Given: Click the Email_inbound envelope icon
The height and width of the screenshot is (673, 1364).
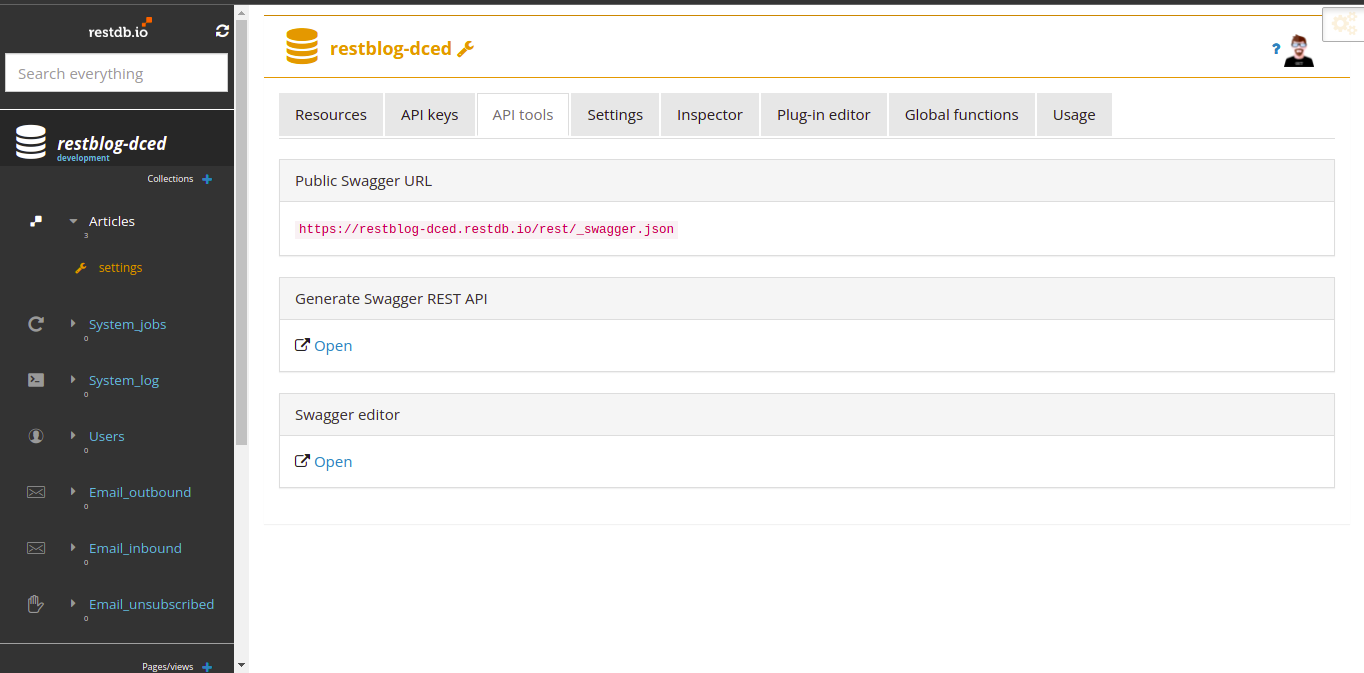Looking at the screenshot, I should click(36, 548).
